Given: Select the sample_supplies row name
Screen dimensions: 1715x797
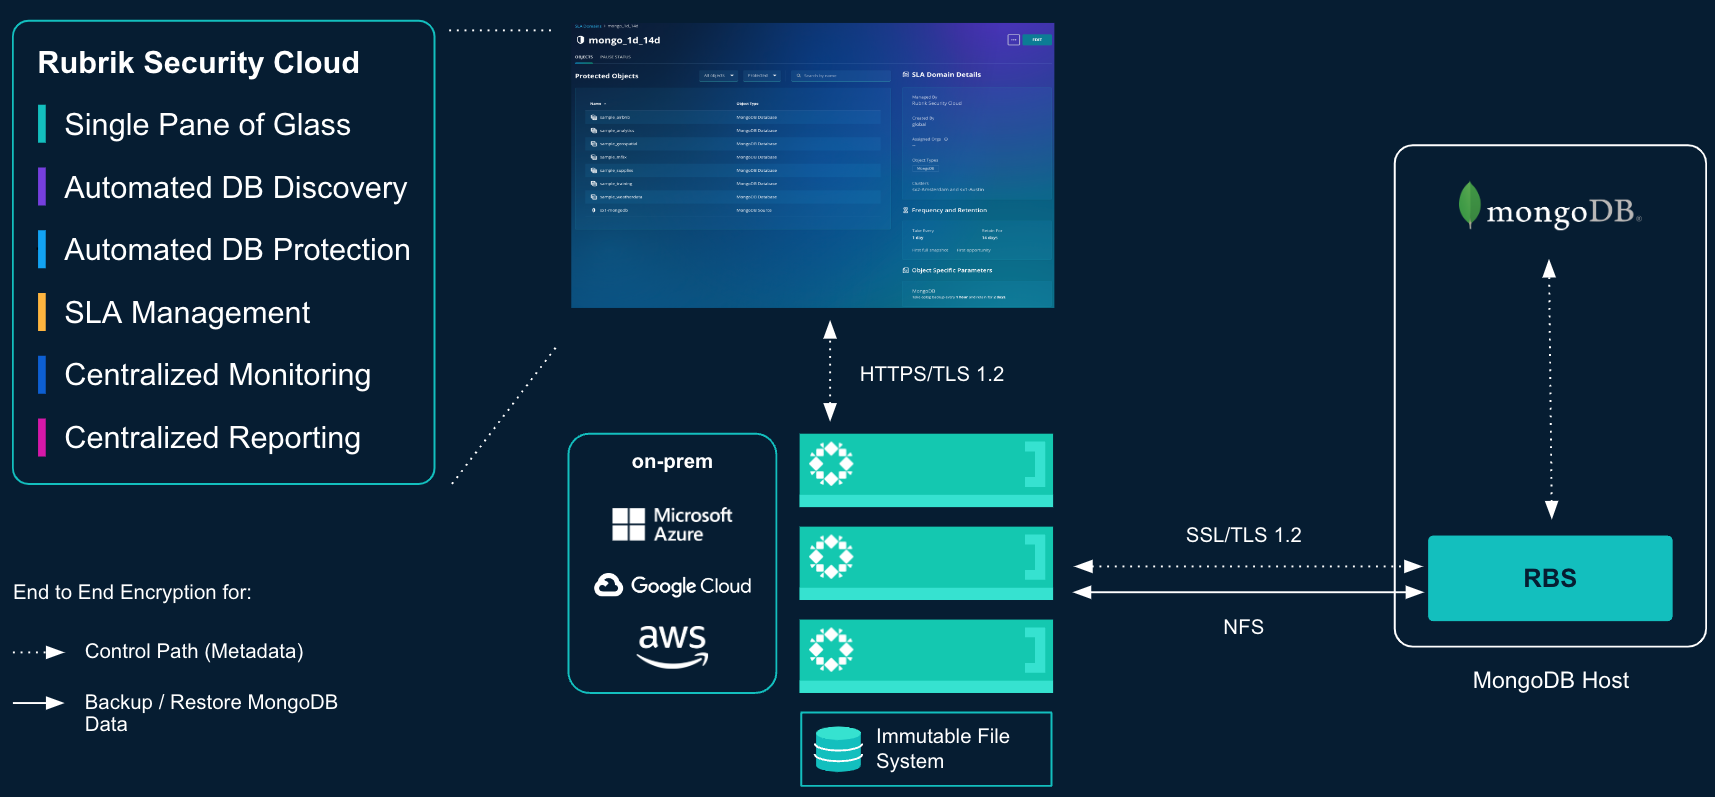Looking at the screenshot, I should click(617, 170).
